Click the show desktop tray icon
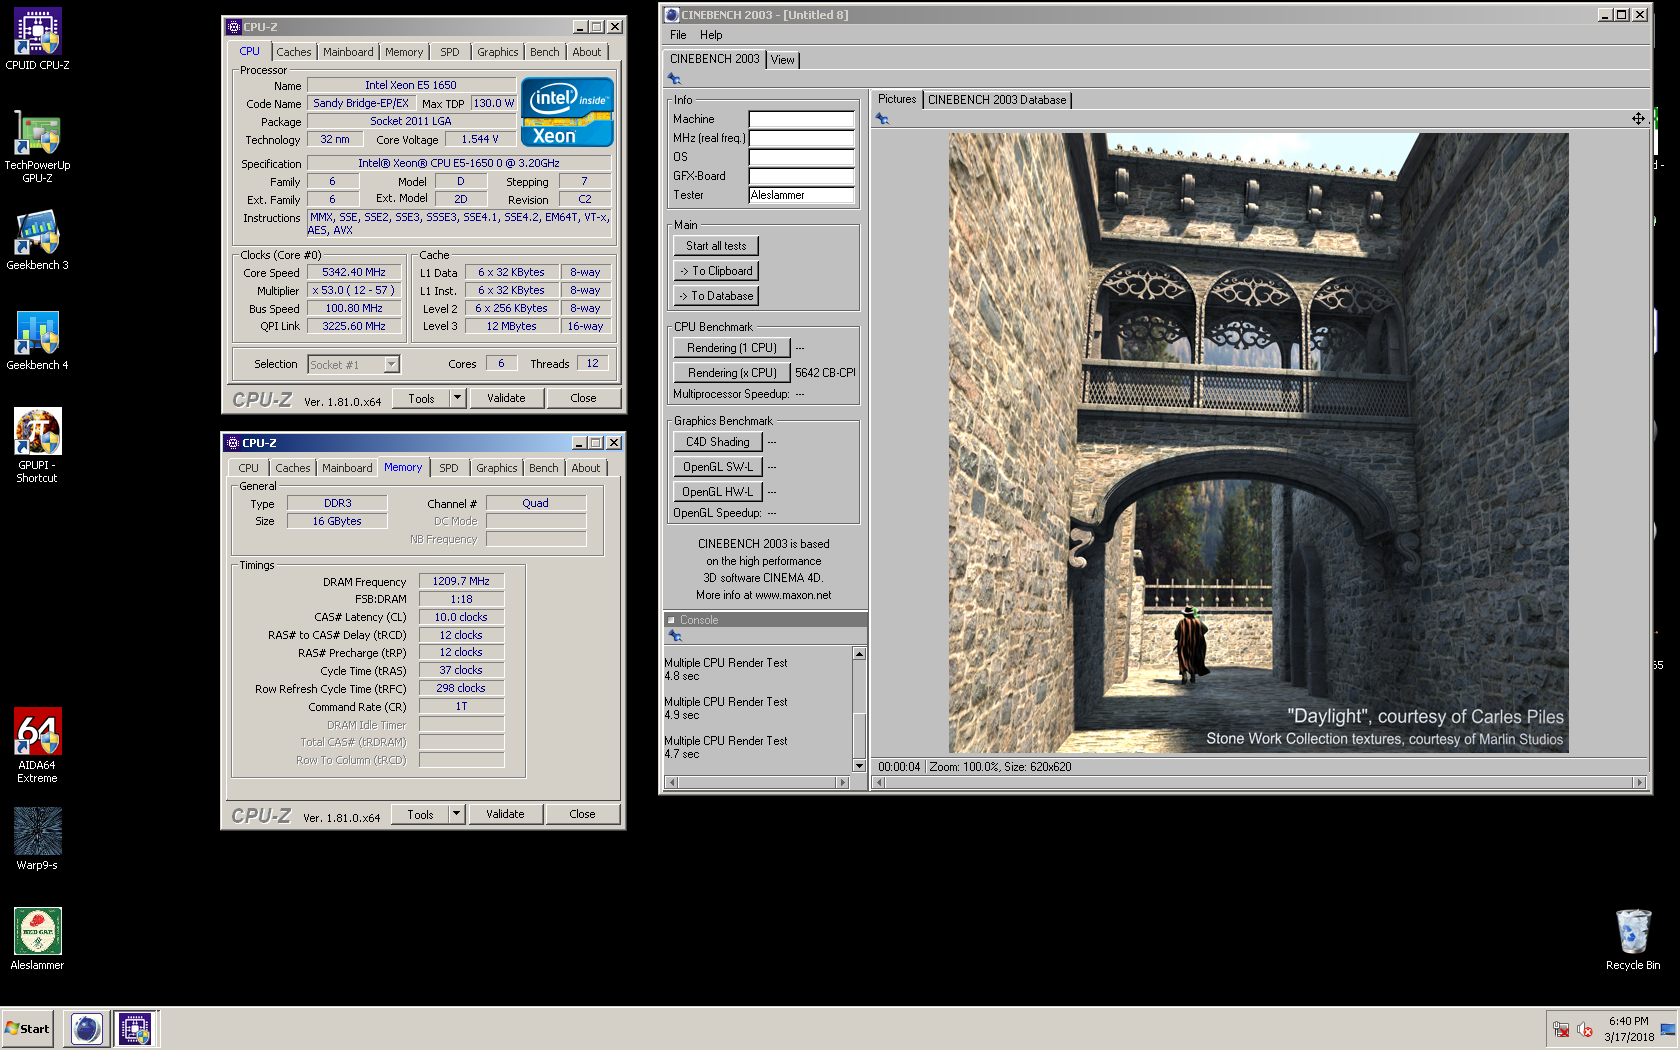 click(x=1668, y=1029)
